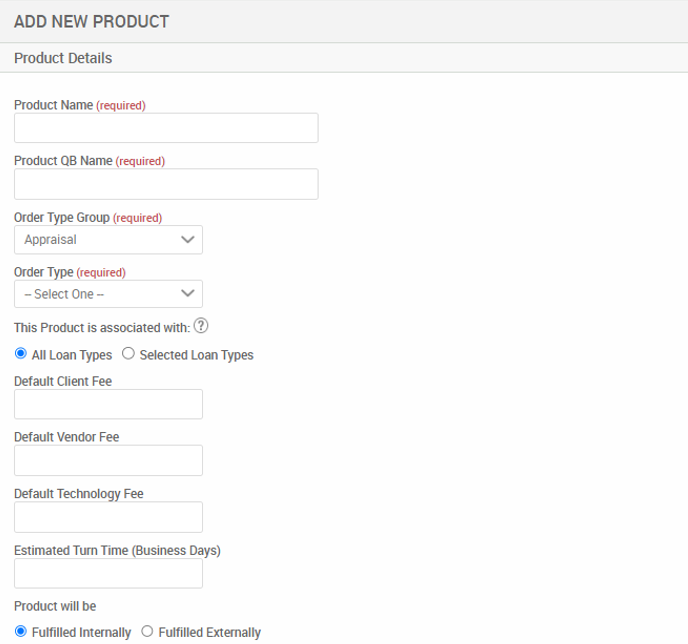The height and width of the screenshot is (644, 688).
Task: Choose the Selected Loan Types option
Action: point(128,354)
